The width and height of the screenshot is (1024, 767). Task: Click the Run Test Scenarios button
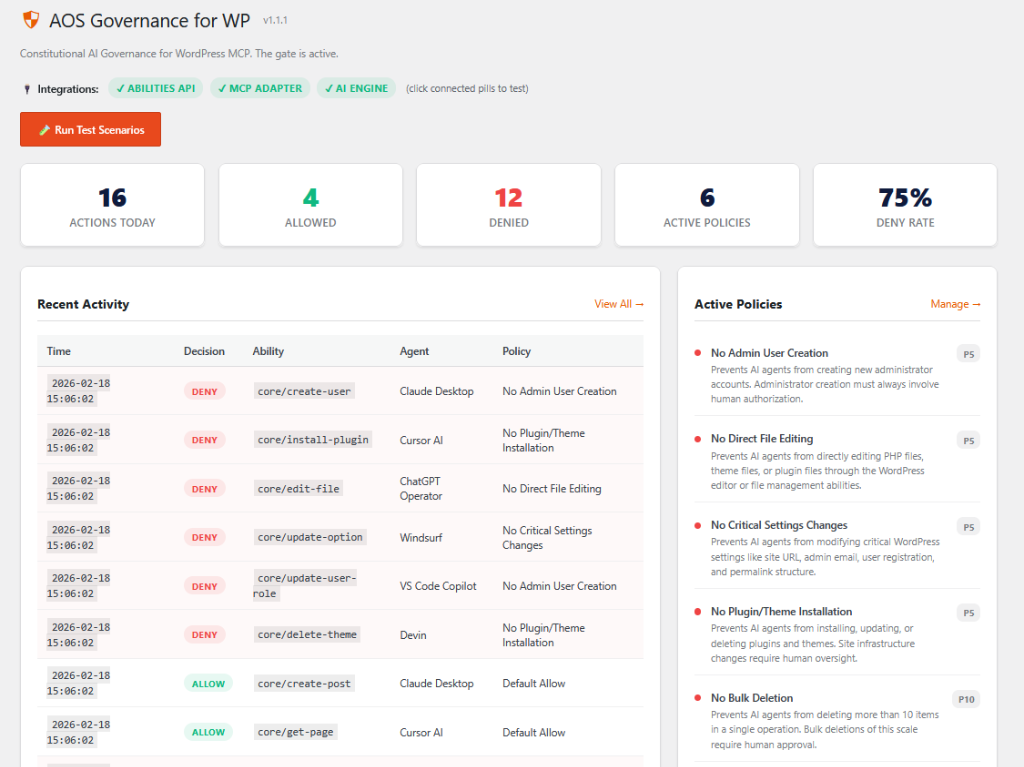click(x=90, y=129)
